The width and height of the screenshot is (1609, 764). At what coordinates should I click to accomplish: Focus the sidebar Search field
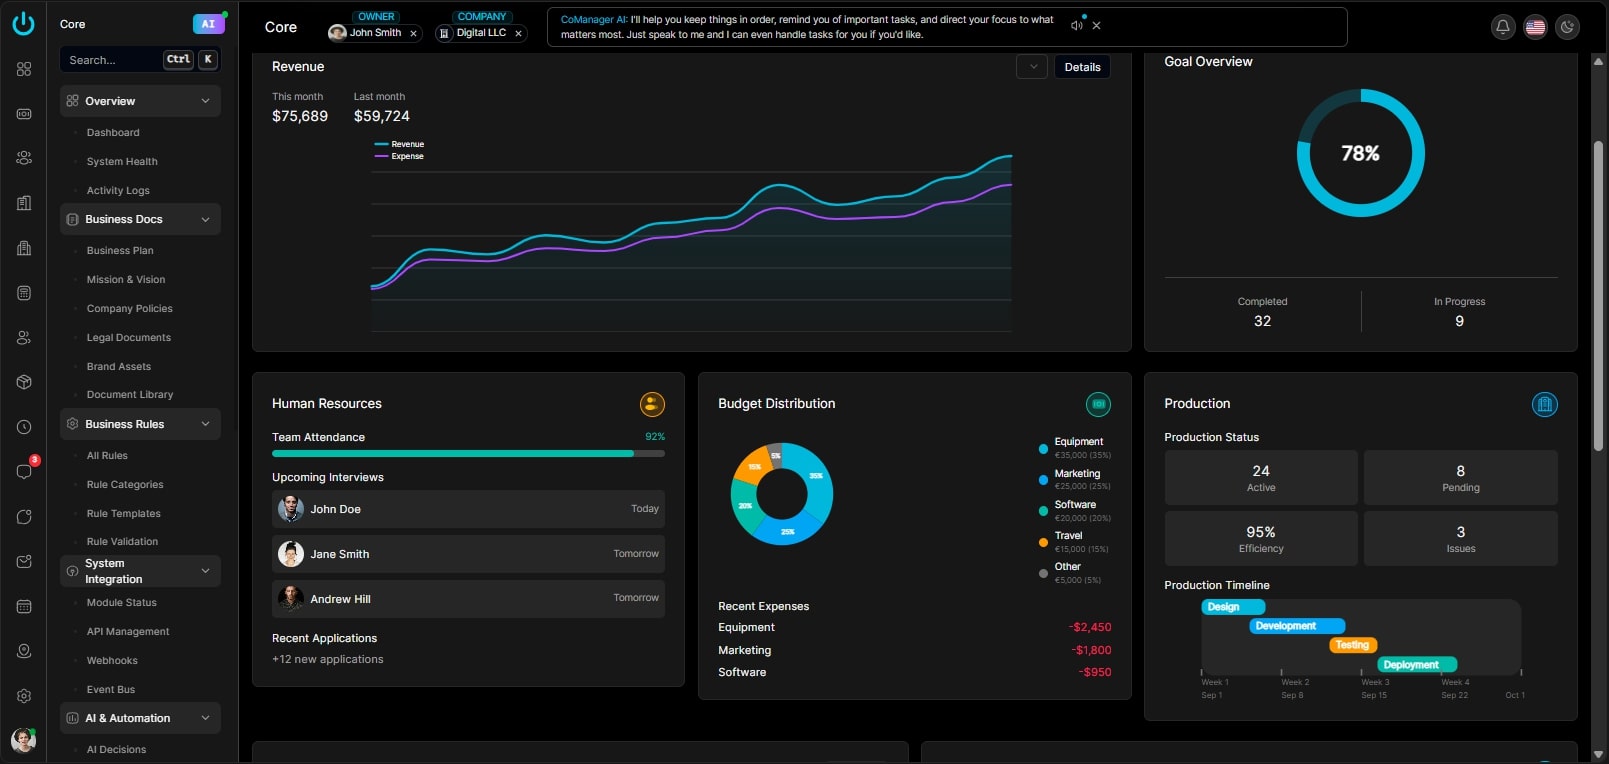pyautogui.click(x=110, y=60)
